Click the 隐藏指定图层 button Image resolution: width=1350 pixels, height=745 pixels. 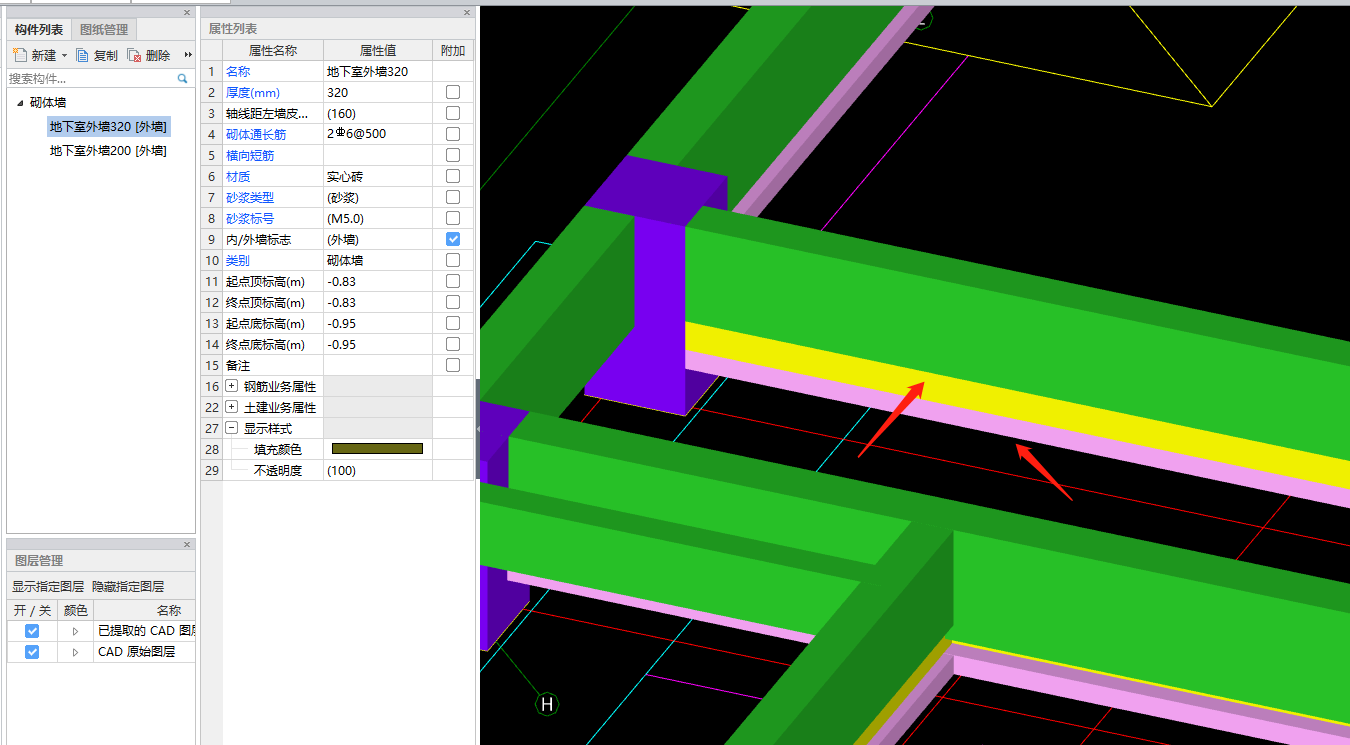coord(128,587)
